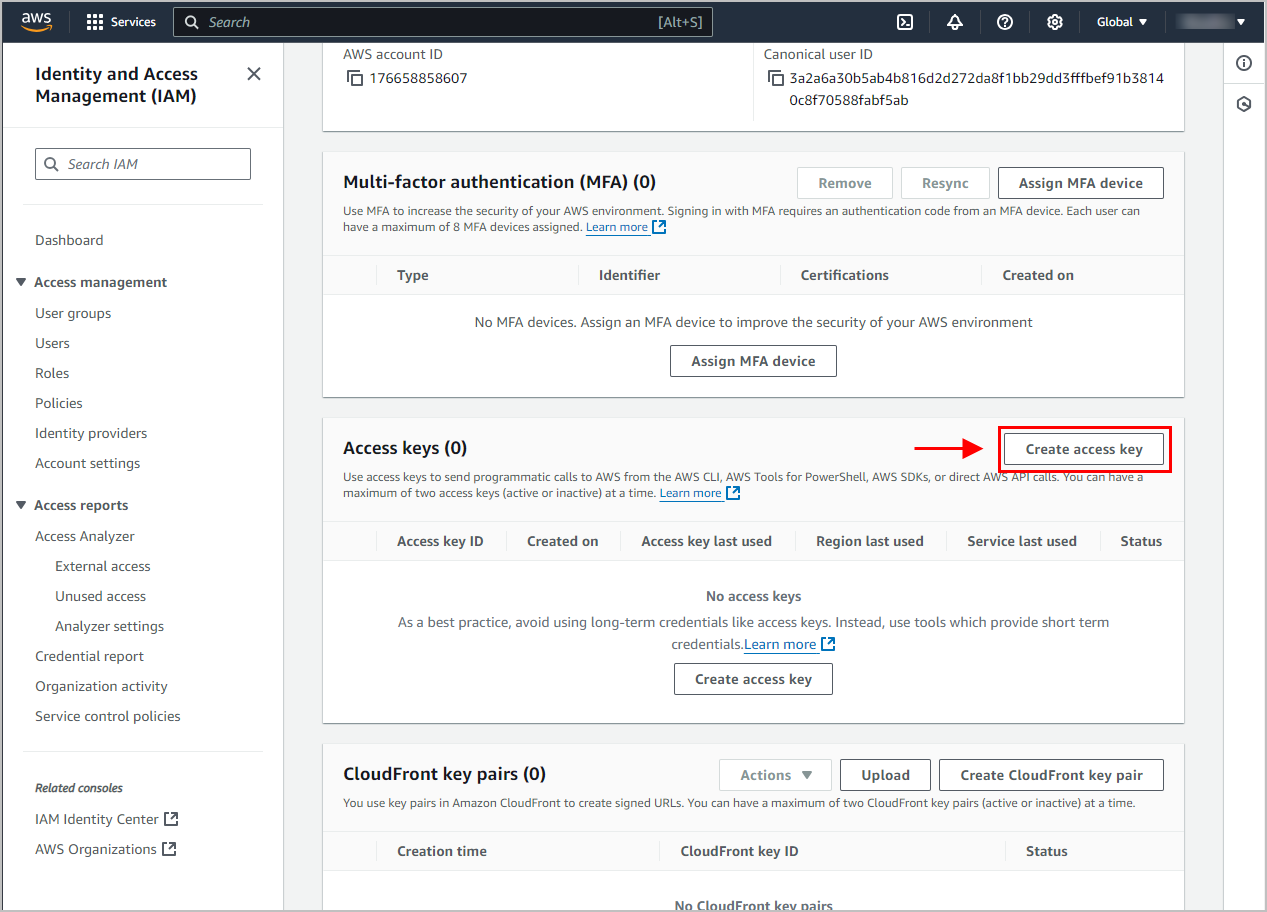
Task: Open Access Analyzer page
Action: coord(85,536)
